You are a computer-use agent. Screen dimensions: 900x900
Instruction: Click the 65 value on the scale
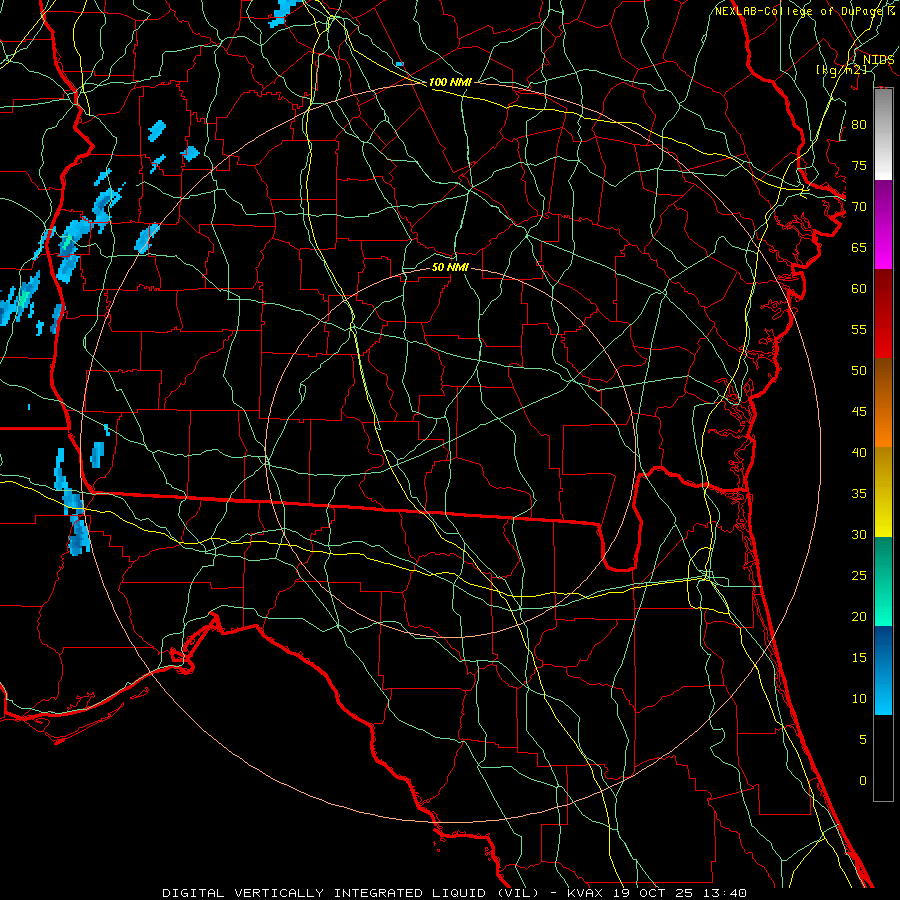point(859,248)
